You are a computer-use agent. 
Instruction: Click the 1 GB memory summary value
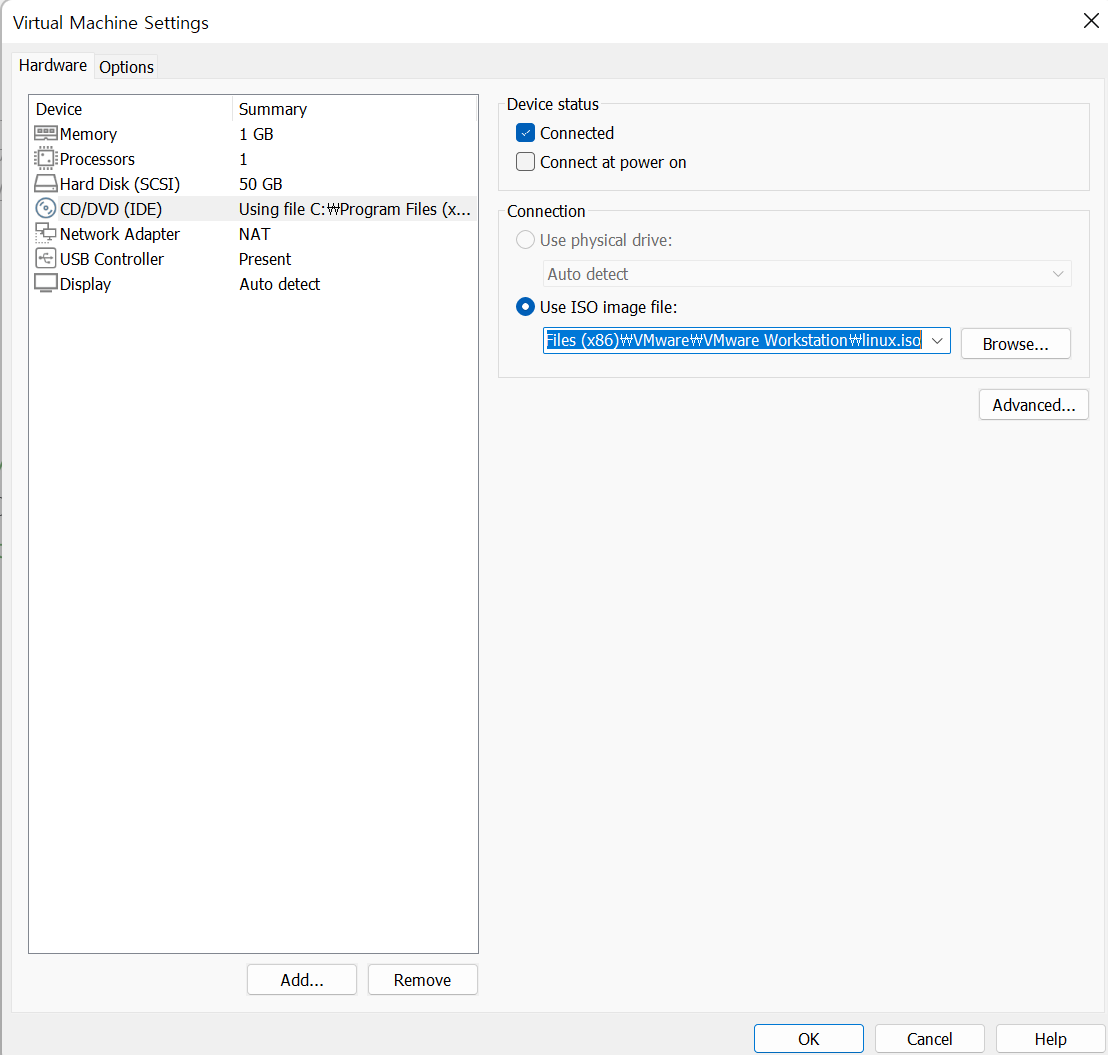click(x=257, y=134)
